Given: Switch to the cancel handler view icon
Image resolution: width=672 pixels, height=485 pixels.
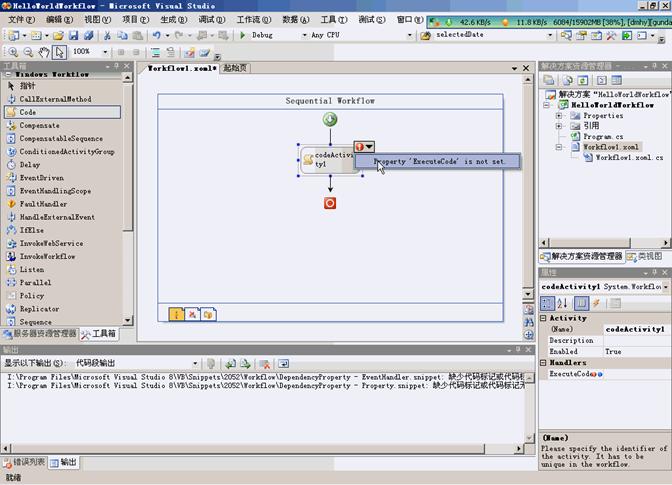Looking at the screenshot, I should click(192, 314).
